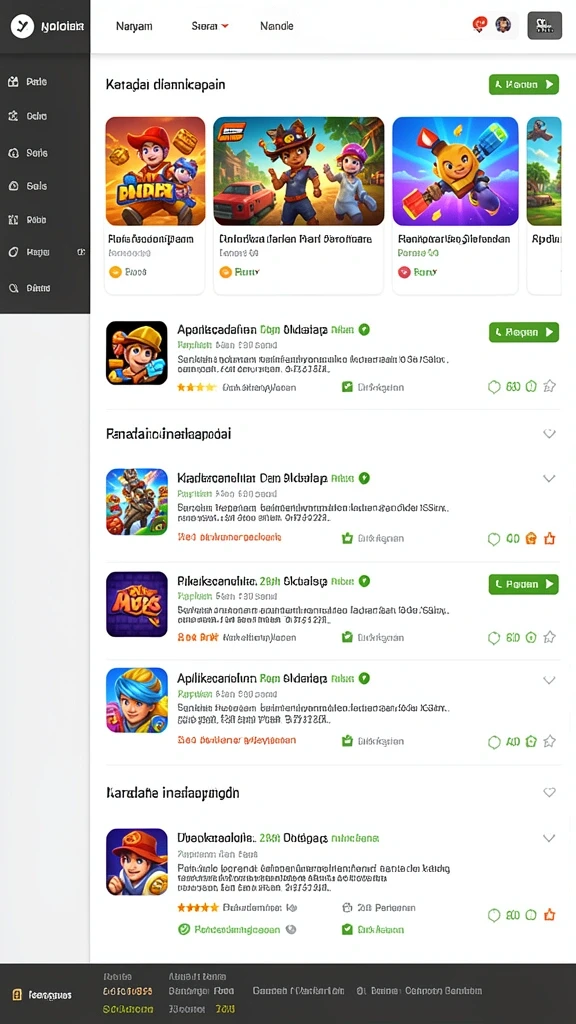
Task: Click the round white logo icon in header
Action: [x=22, y=26]
